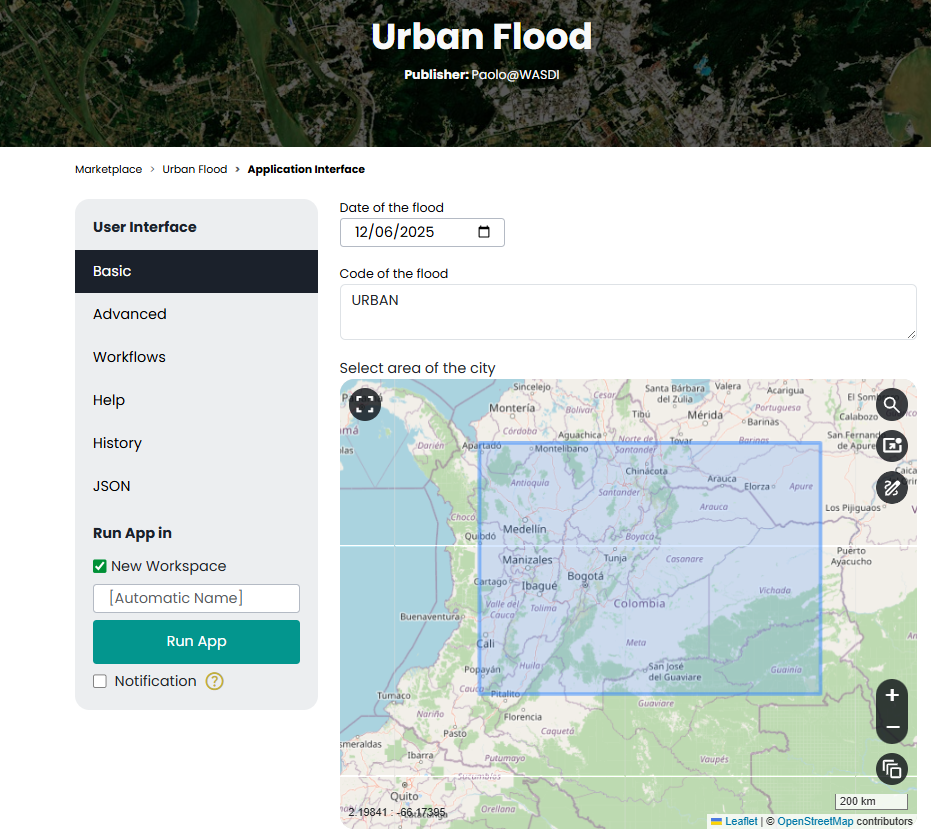Click the Notification help question mark icon
Viewport: 931px width, 839px height.
(214, 681)
